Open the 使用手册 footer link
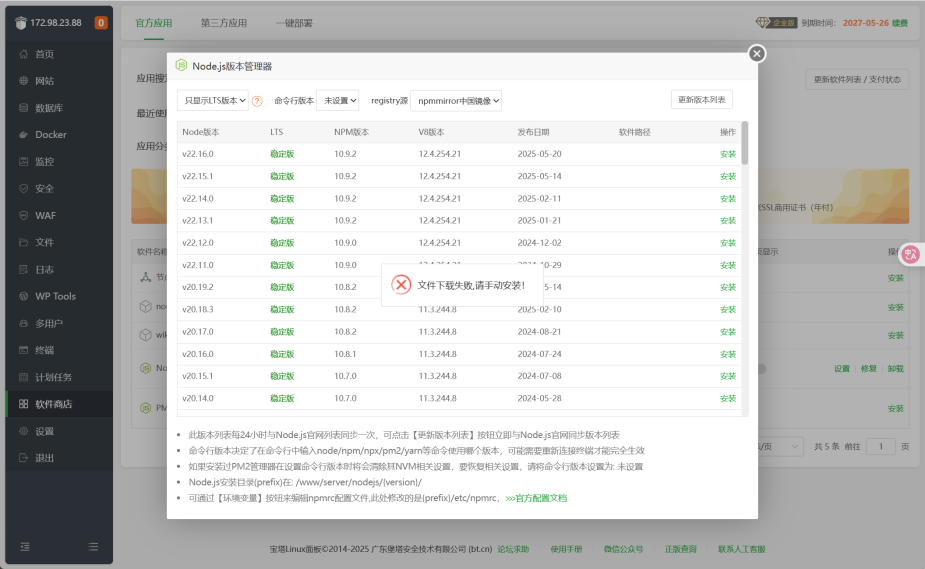The image size is (925, 569). pyautogui.click(x=566, y=549)
